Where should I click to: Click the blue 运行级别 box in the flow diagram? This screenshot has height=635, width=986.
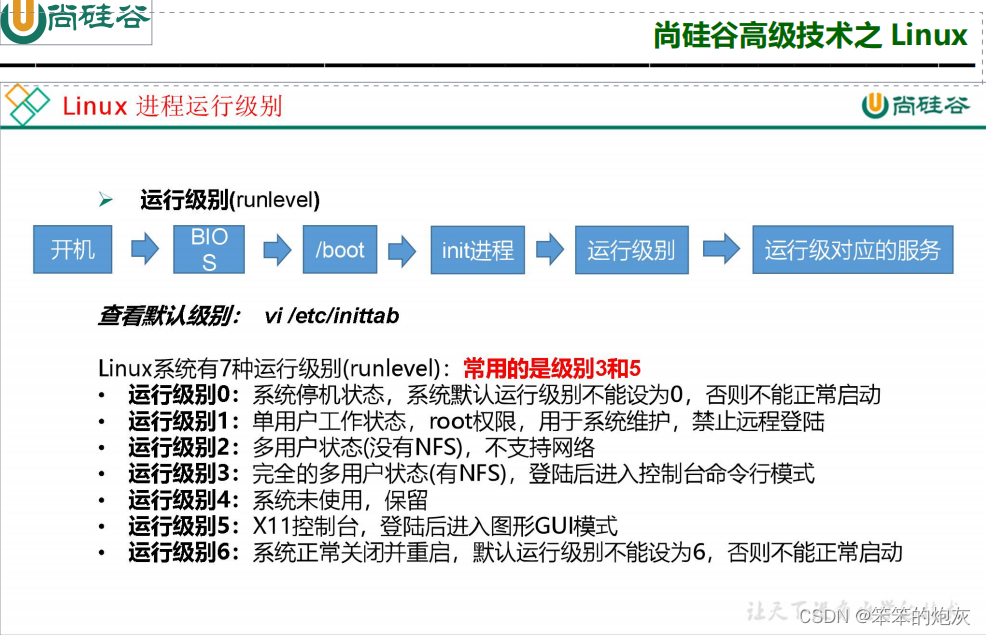click(632, 250)
